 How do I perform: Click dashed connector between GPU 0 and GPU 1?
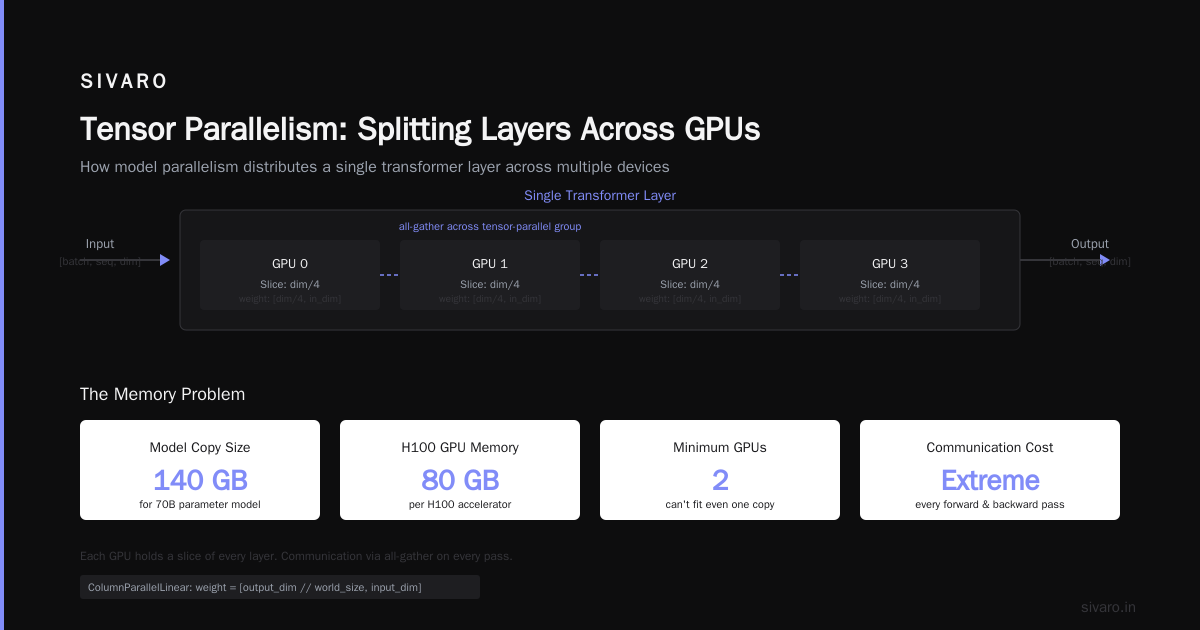pos(390,275)
